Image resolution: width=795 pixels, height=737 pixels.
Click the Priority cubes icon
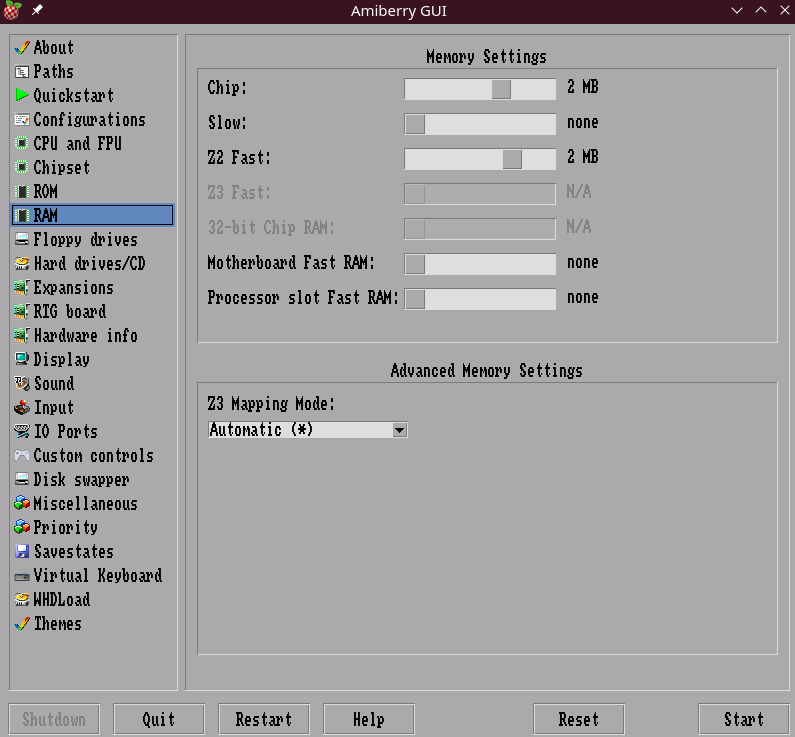pos(22,528)
